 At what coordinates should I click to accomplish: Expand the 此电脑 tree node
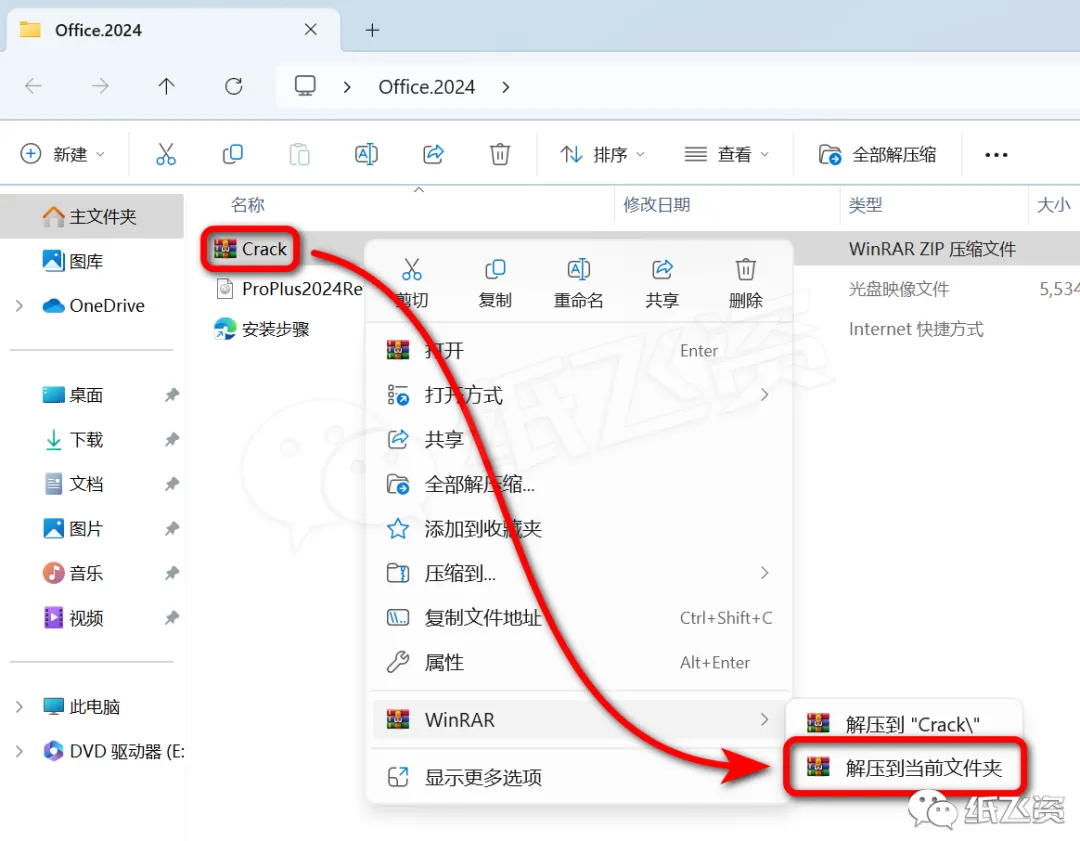(x=19, y=707)
